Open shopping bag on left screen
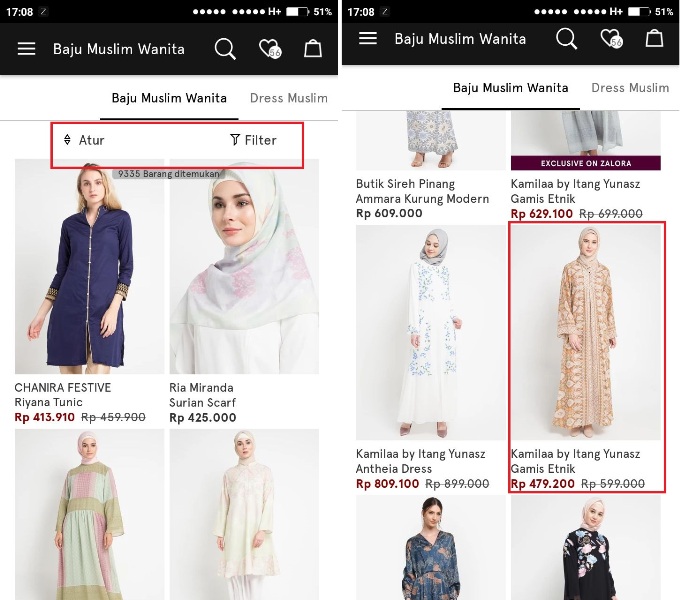The height and width of the screenshot is (600, 681). (313, 49)
